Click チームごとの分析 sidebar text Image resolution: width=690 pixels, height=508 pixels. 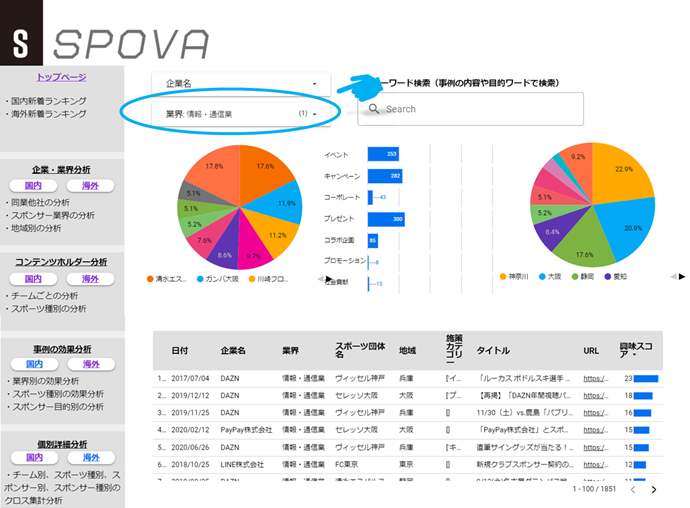pyautogui.click(x=44, y=295)
